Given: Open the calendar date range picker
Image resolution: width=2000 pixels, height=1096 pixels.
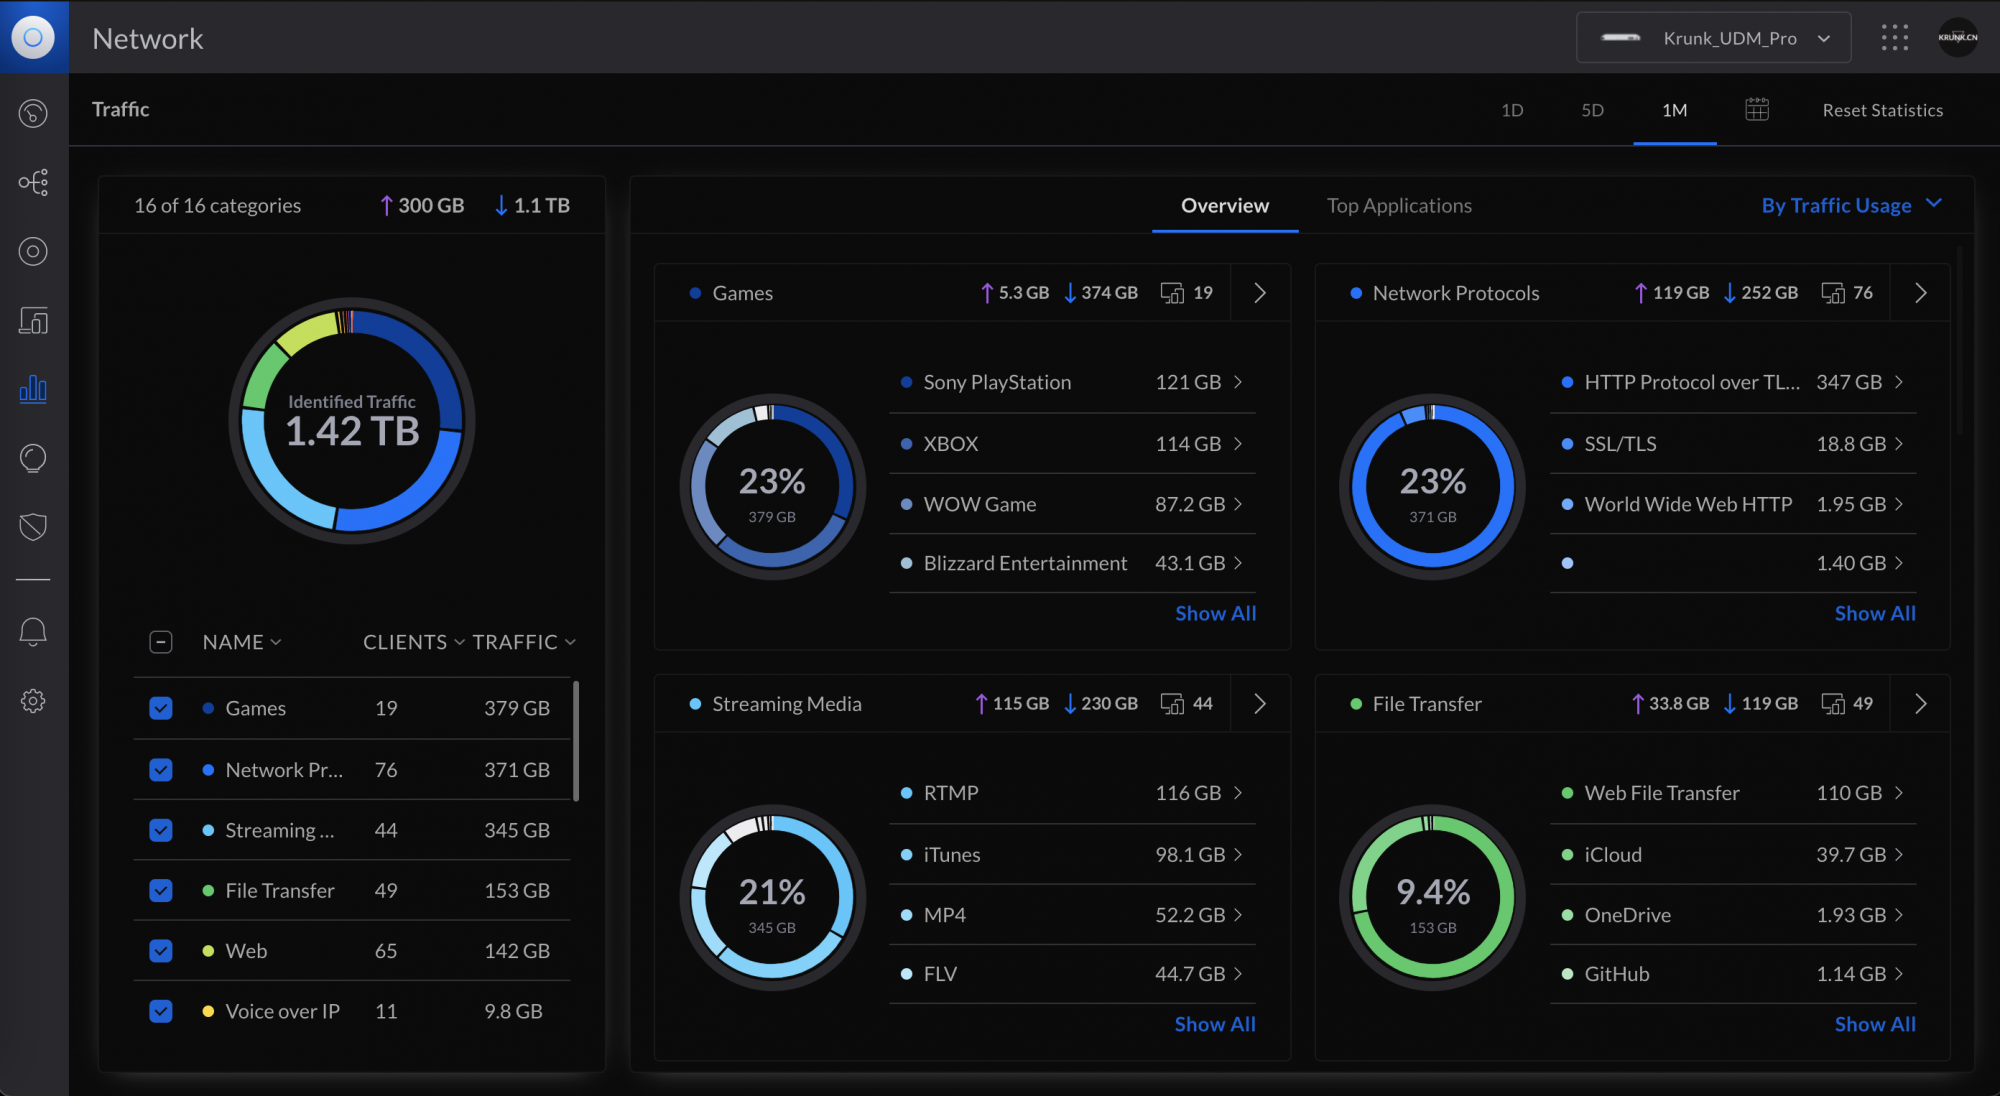Looking at the screenshot, I should 1757,110.
